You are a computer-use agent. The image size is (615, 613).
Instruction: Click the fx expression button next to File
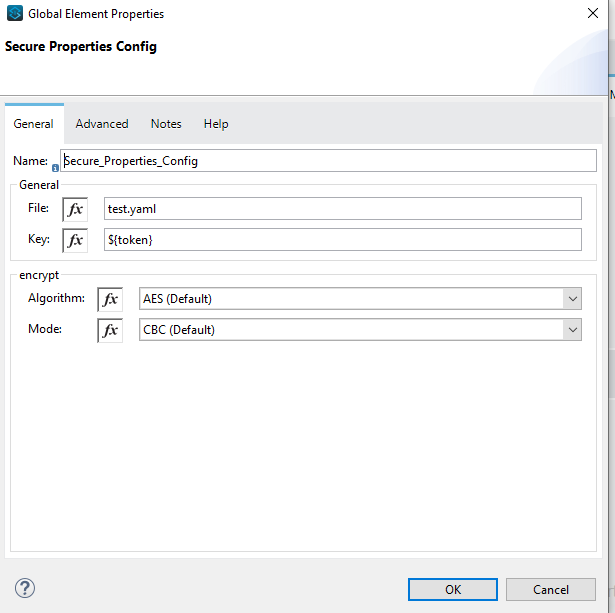75,209
